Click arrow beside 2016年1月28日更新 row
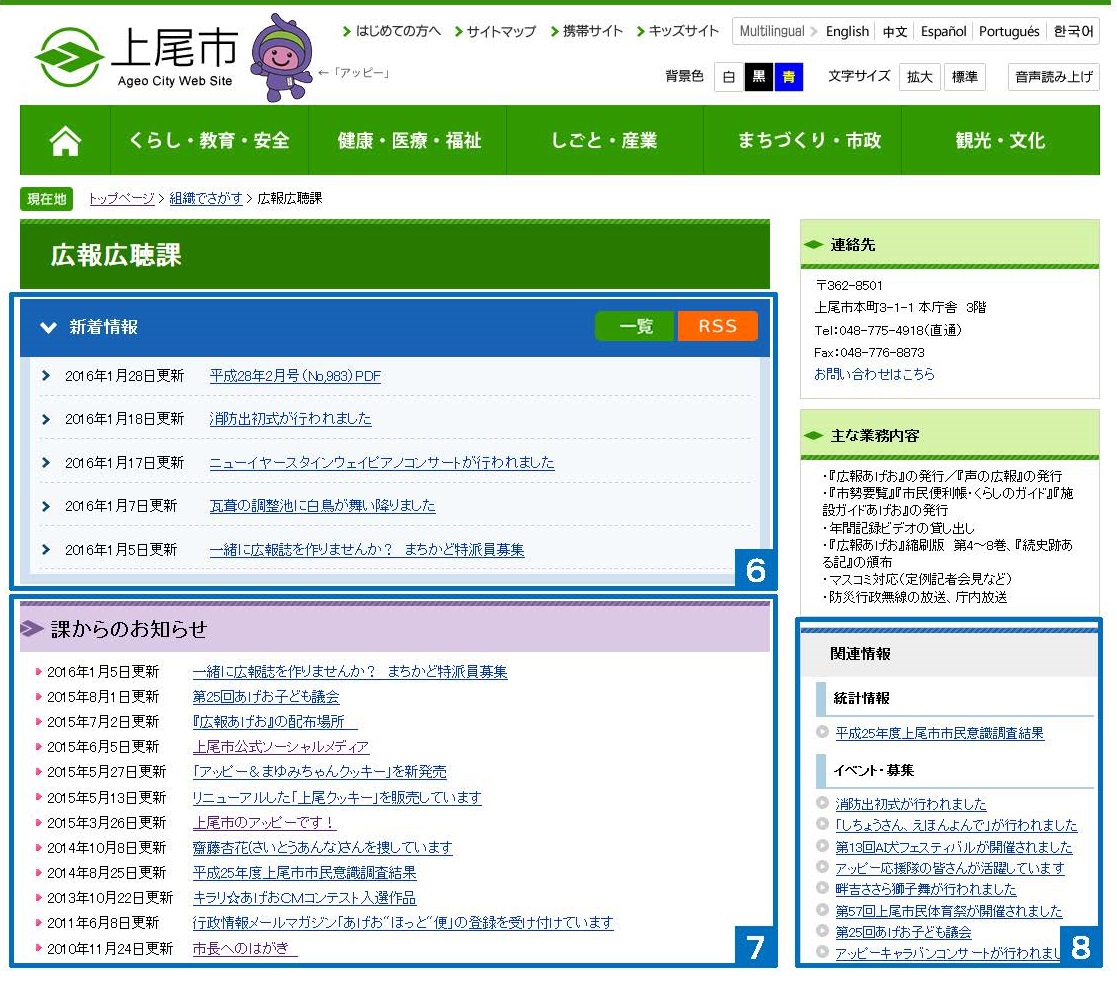Screen dimensions: 1117x987 46,375
